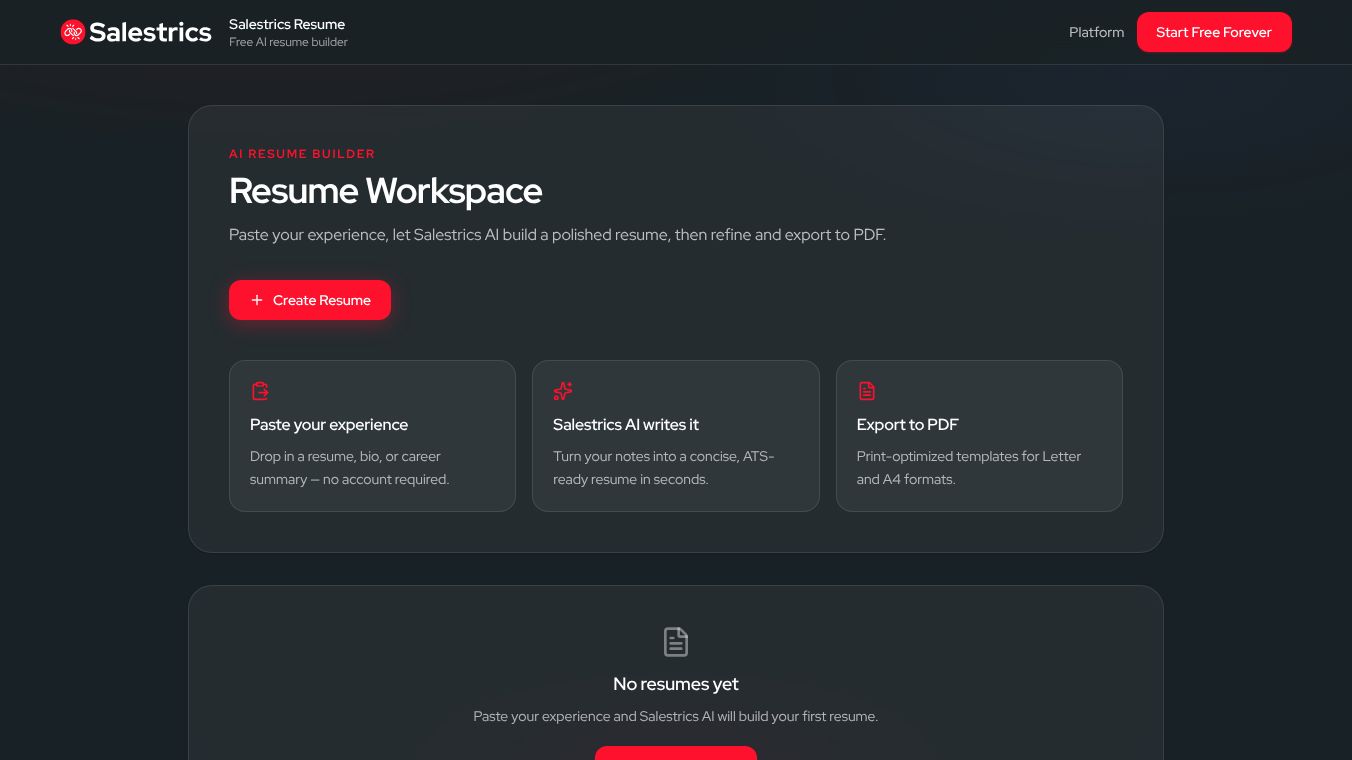Click the No resumes yet heading
The width and height of the screenshot is (1352, 760).
[676, 684]
